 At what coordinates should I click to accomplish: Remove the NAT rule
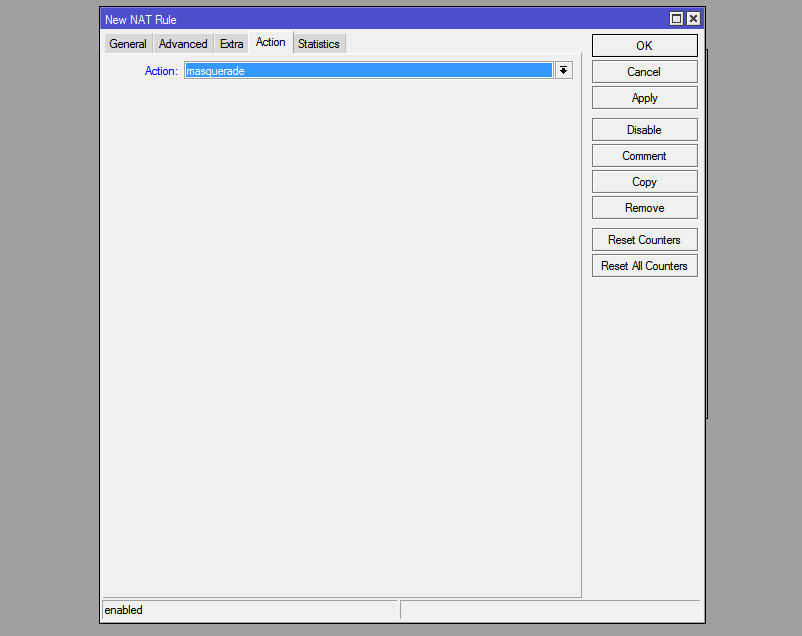[644, 208]
